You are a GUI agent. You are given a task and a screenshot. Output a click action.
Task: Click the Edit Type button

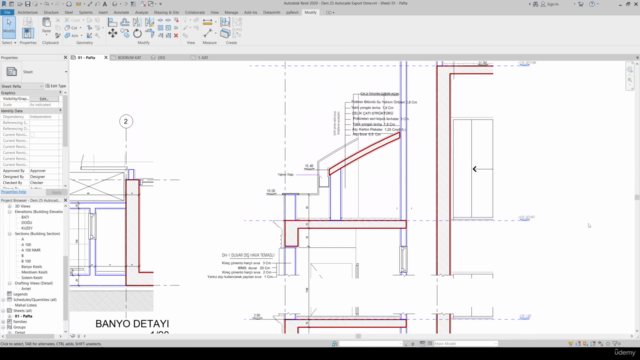click(56, 86)
